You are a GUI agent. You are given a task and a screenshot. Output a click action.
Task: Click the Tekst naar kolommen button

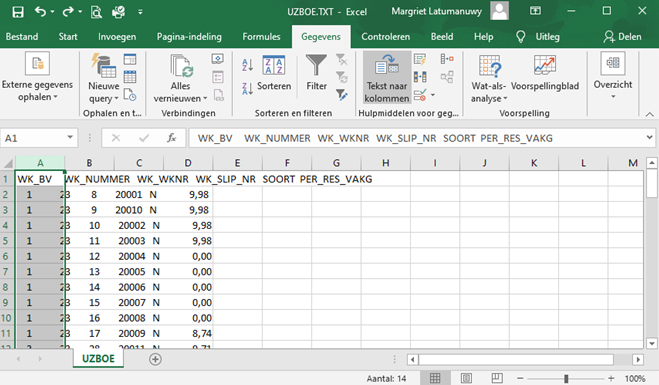coord(387,78)
